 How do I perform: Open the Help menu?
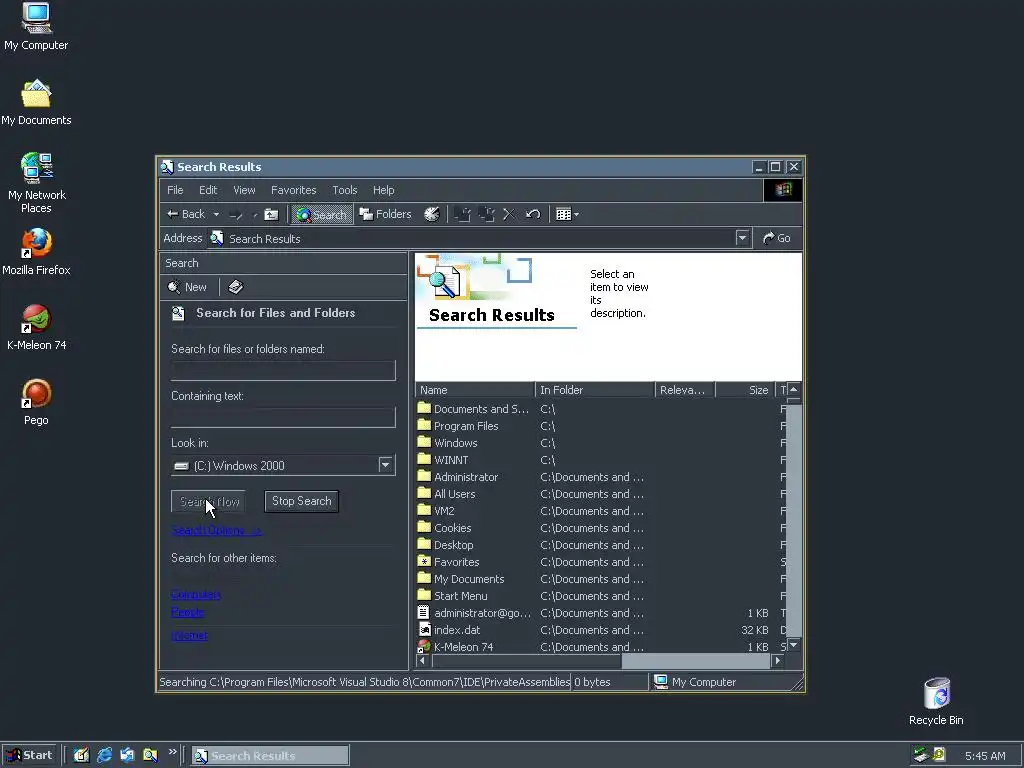pos(383,190)
